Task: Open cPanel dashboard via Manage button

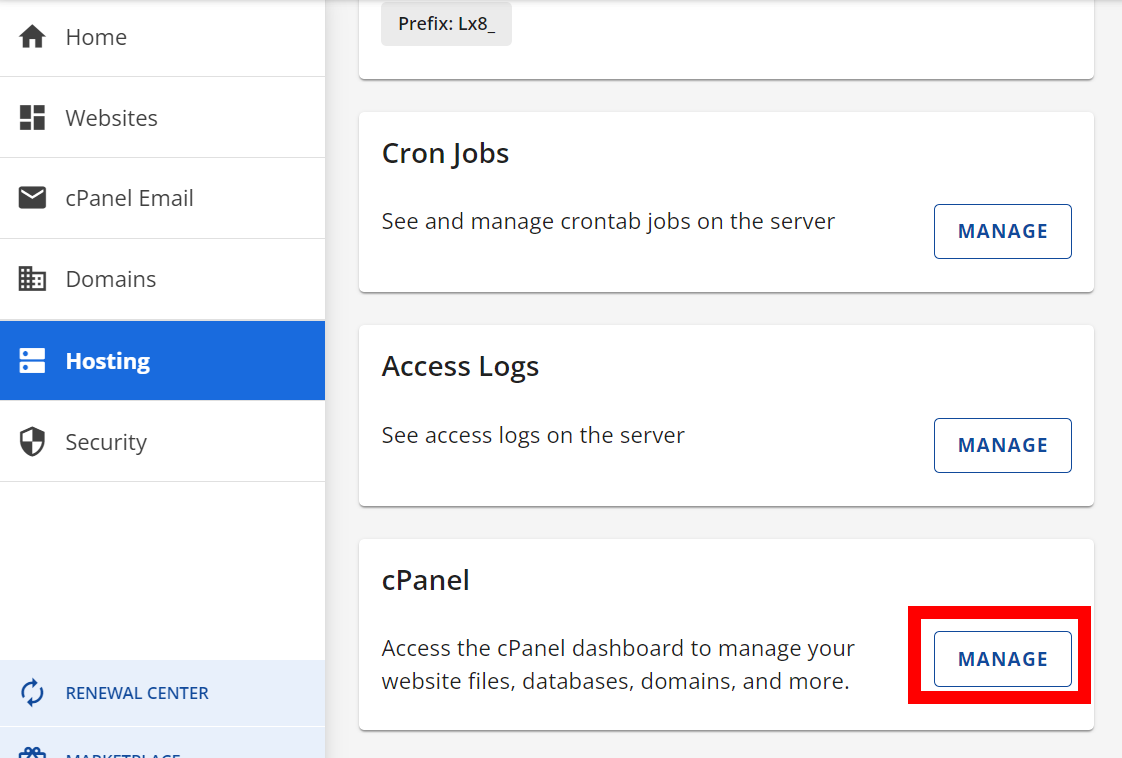Action: 1002,659
